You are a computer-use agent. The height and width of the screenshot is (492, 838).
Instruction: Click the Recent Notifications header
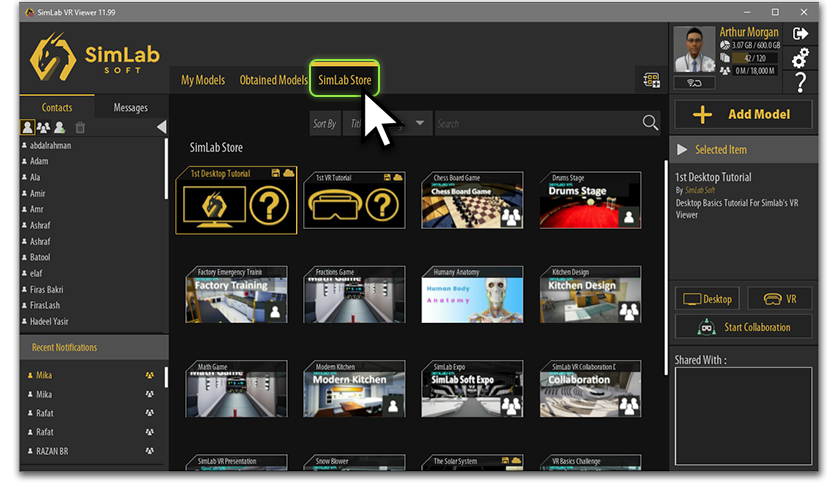click(94, 347)
